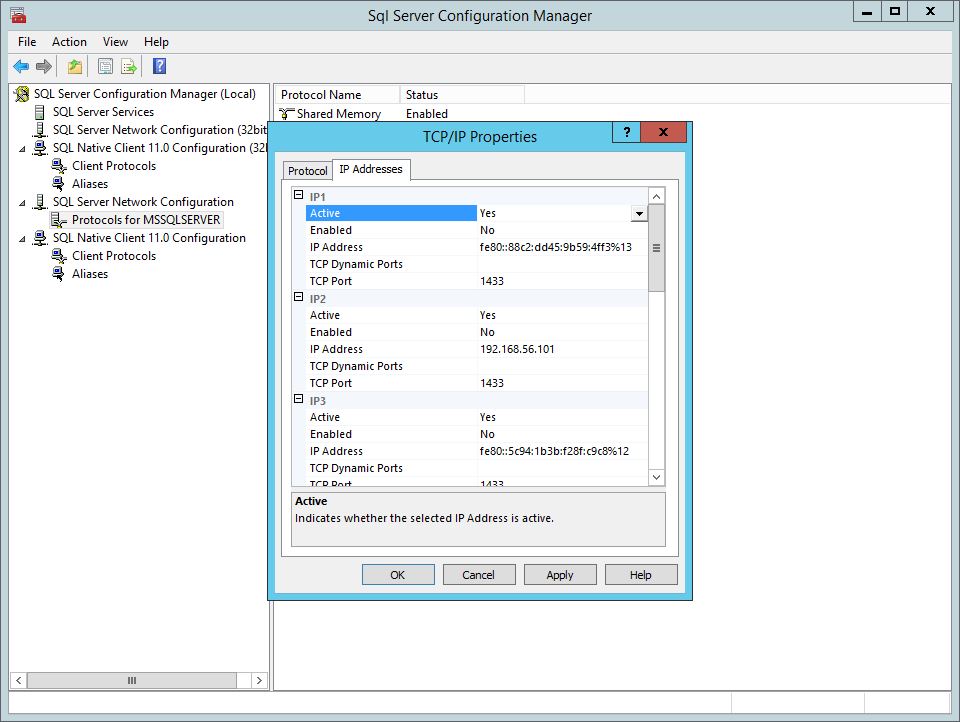Click the IP1 TCP Port 1433
This screenshot has height=722, width=960.
click(x=562, y=281)
